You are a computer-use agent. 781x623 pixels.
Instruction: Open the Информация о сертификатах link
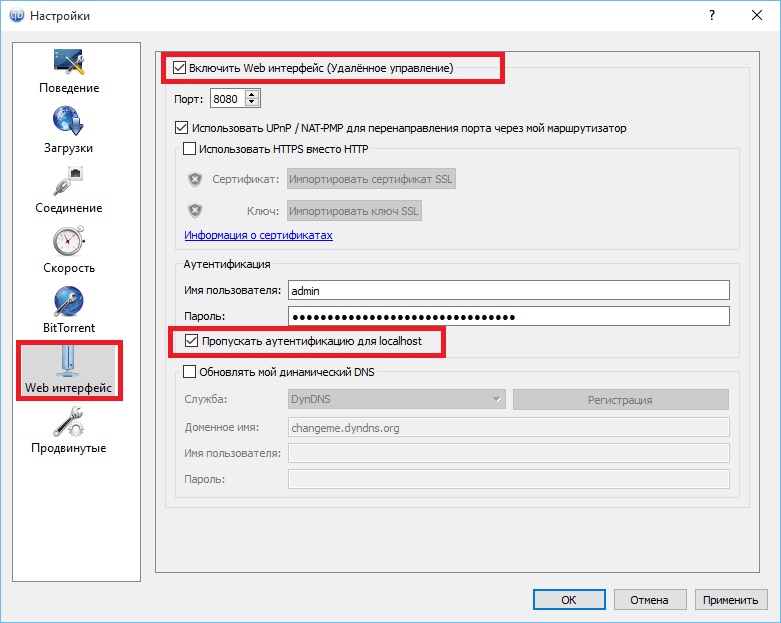point(258,235)
